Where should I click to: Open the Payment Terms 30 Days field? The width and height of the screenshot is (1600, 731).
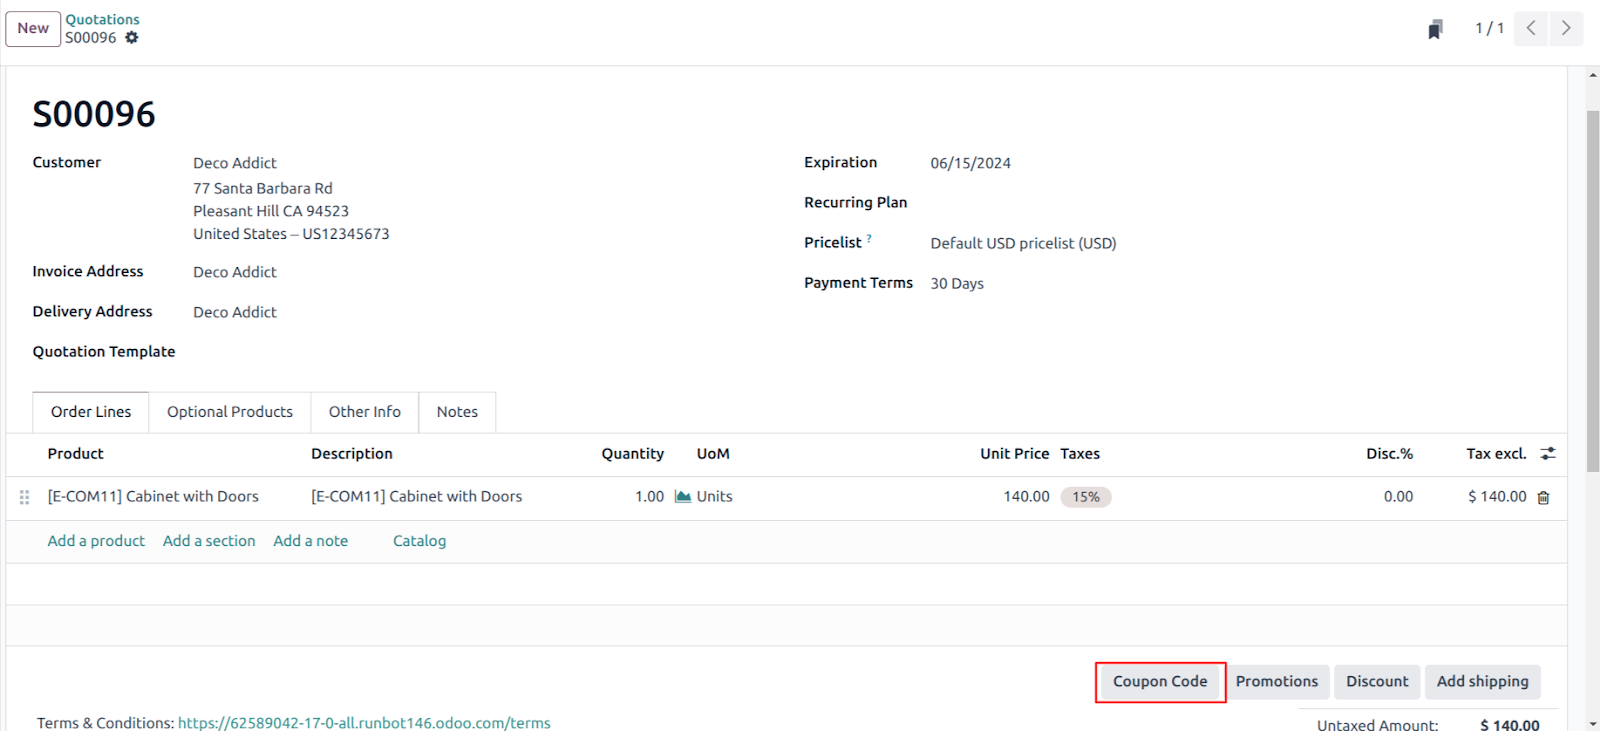pos(957,284)
